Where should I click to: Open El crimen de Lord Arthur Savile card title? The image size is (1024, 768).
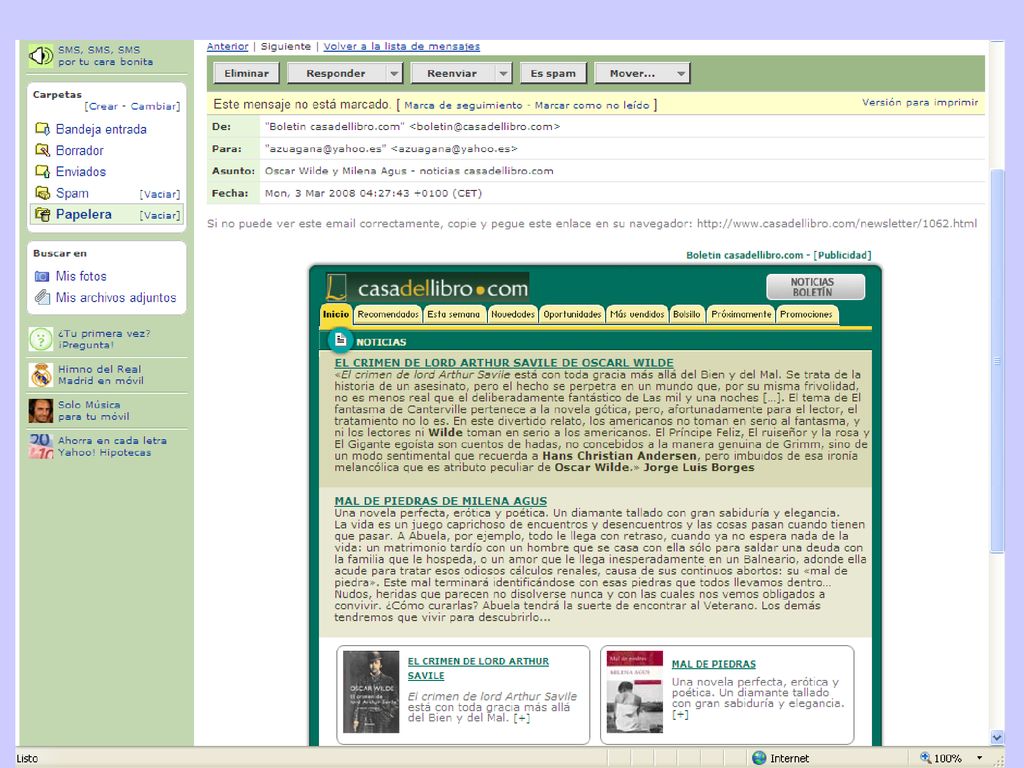(478, 668)
